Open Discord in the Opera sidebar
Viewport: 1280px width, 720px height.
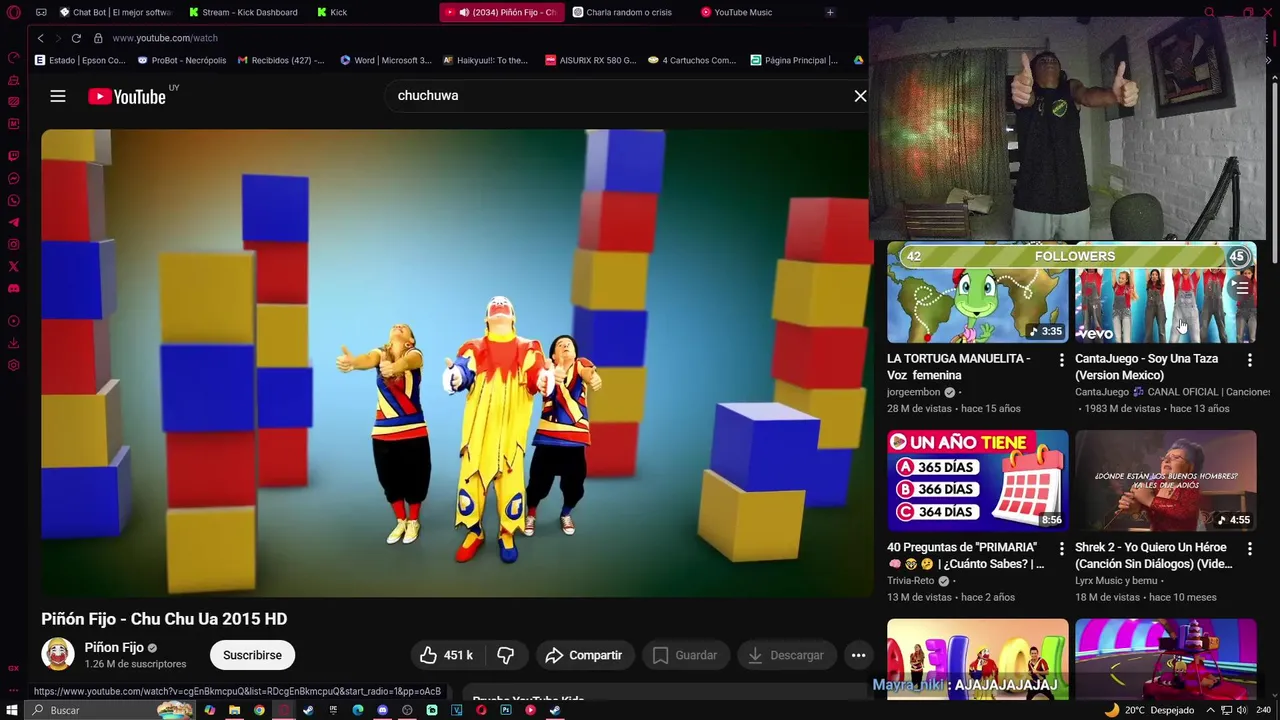point(13,289)
